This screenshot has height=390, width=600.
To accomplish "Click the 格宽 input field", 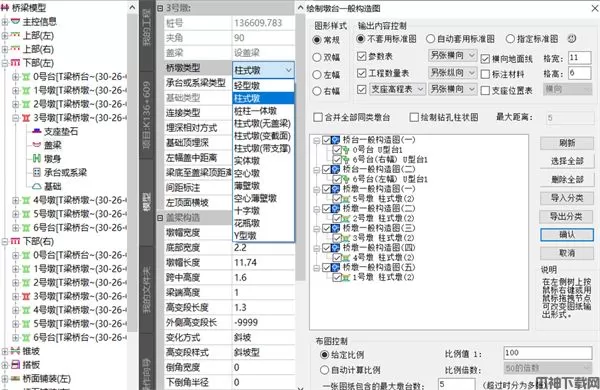I will (579, 58).
